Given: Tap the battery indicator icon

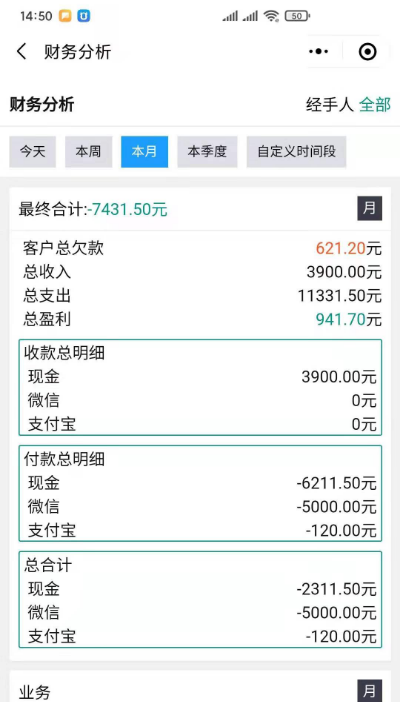Looking at the screenshot, I should pyautogui.click(x=297, y=16).
